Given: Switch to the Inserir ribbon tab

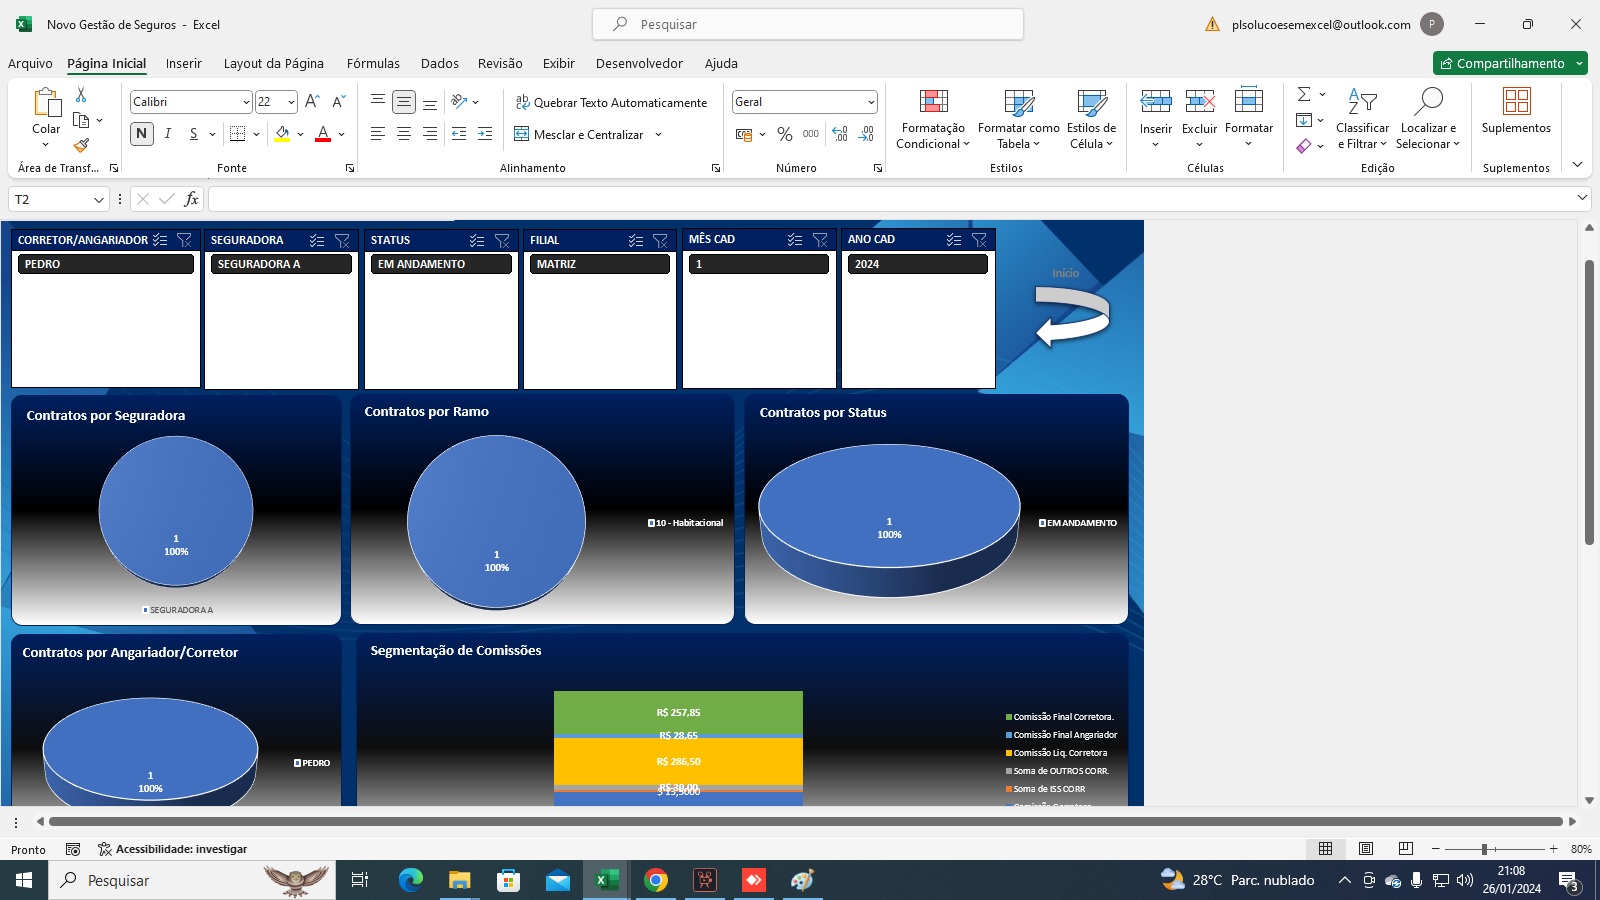Looking at the screenshot, I should 184,63.
